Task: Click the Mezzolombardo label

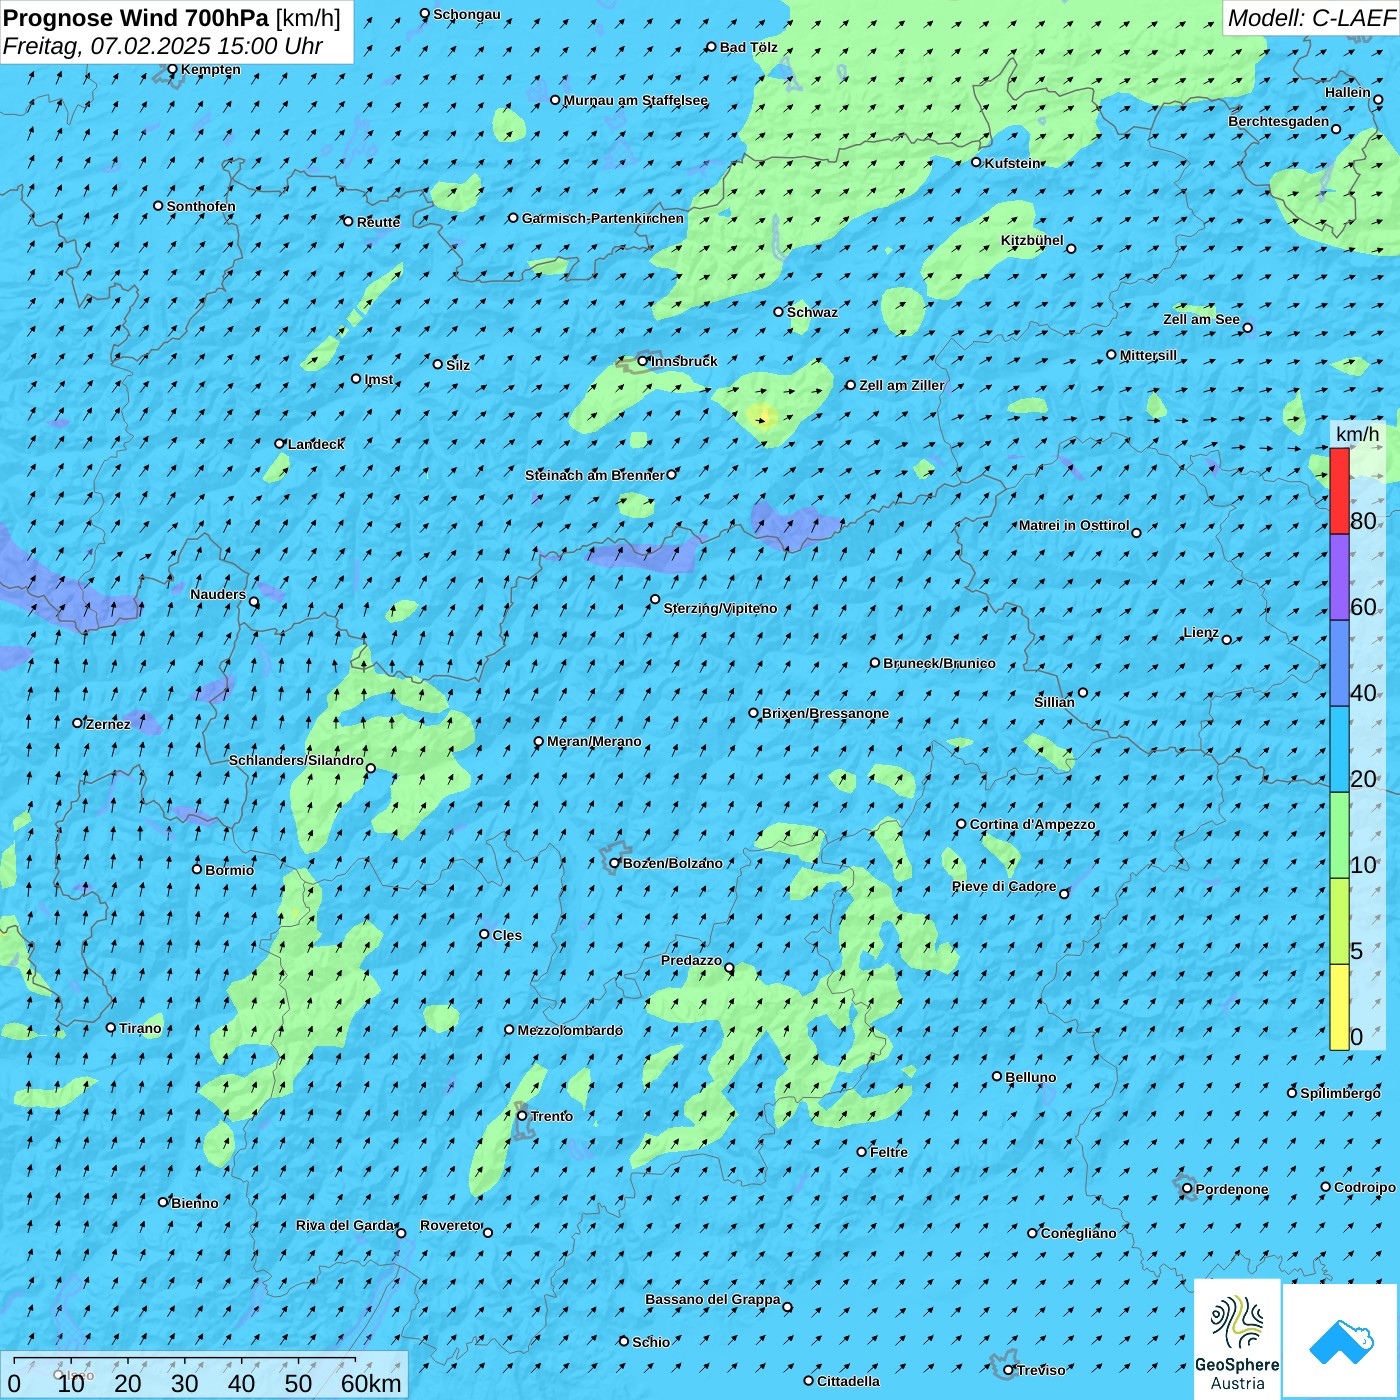Action: [x=570, y=1030]
